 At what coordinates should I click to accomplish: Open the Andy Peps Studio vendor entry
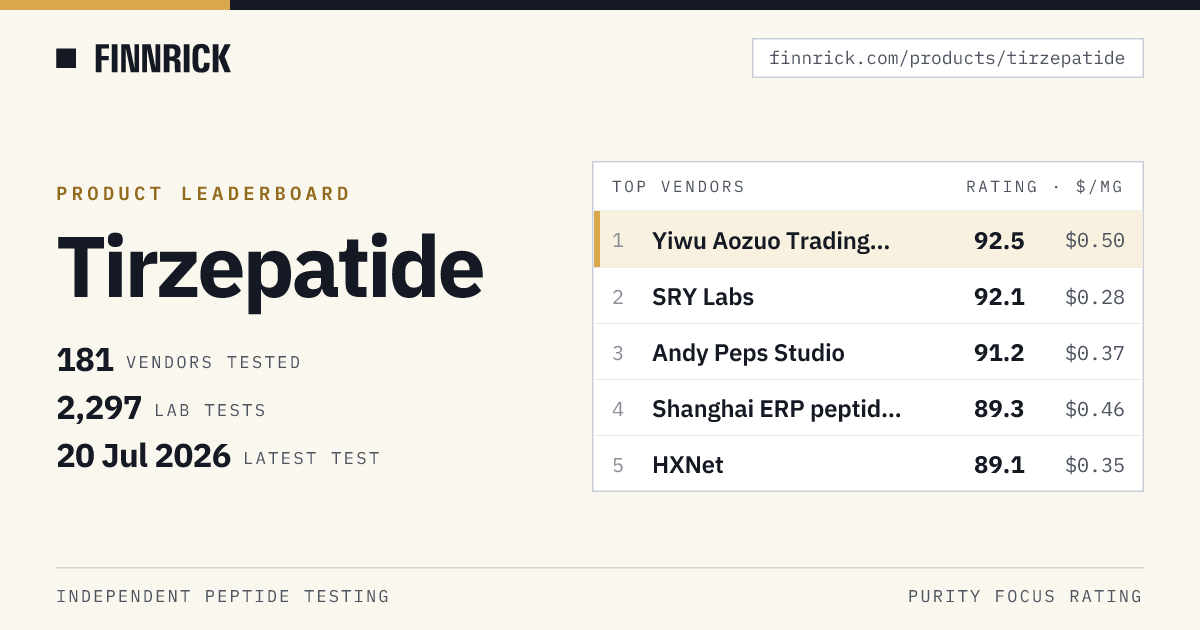click(868, 352)
